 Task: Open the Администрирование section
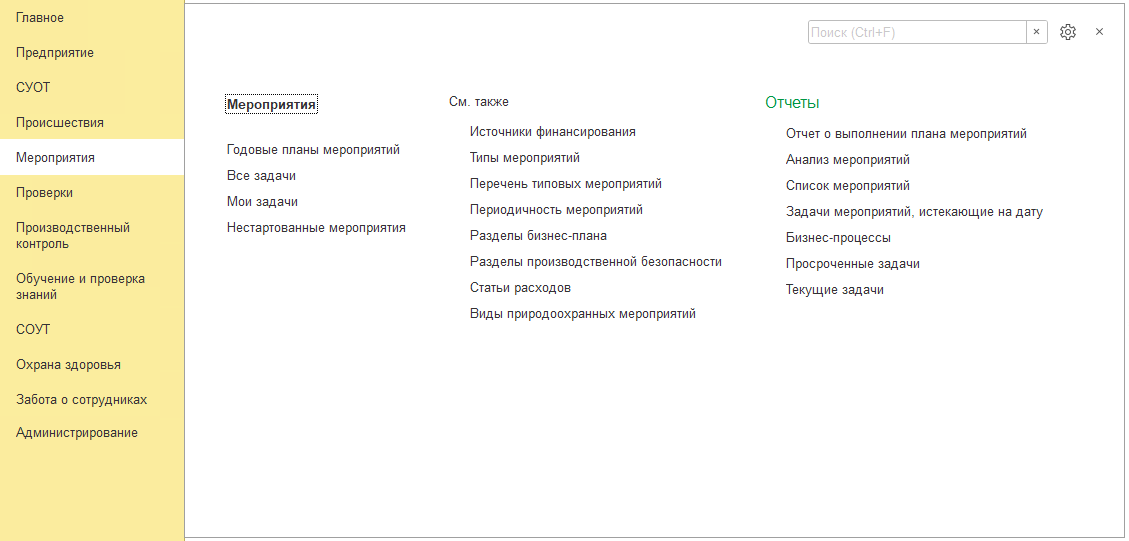coord(77,433)
